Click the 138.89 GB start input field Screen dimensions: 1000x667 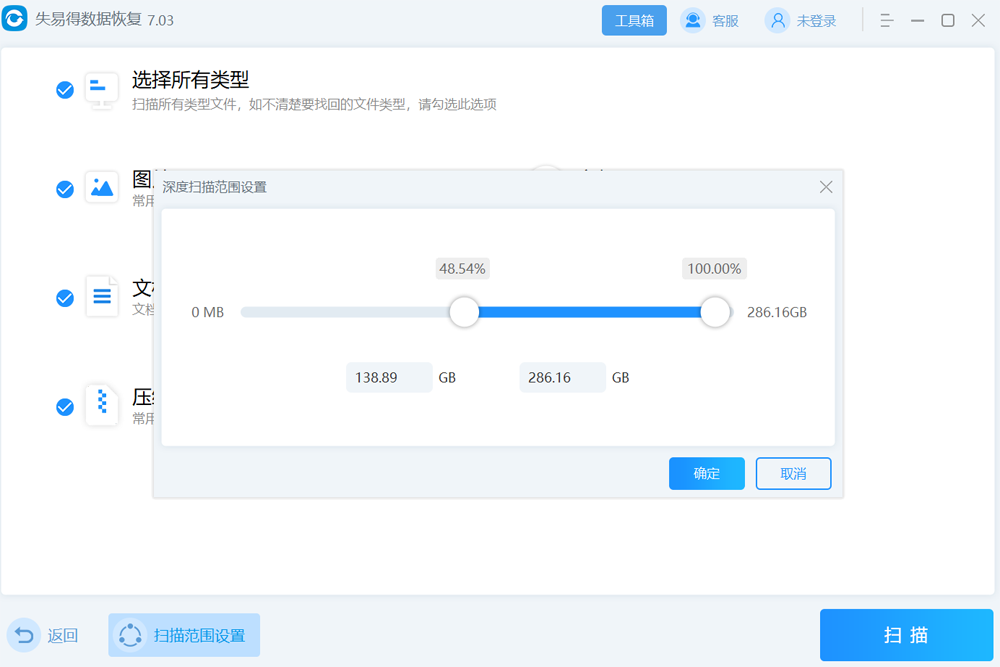click(389, 378)
